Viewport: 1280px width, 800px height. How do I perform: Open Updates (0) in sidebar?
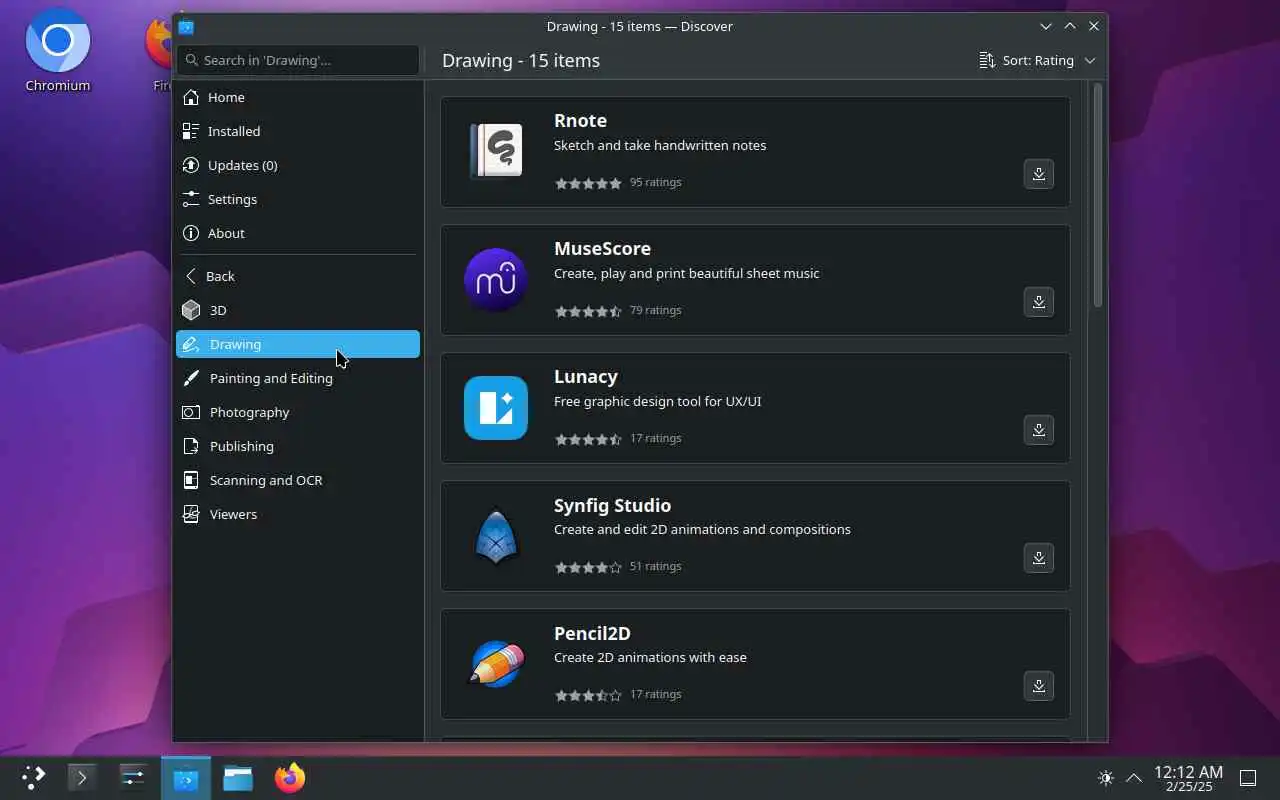(x=298, y=165)
